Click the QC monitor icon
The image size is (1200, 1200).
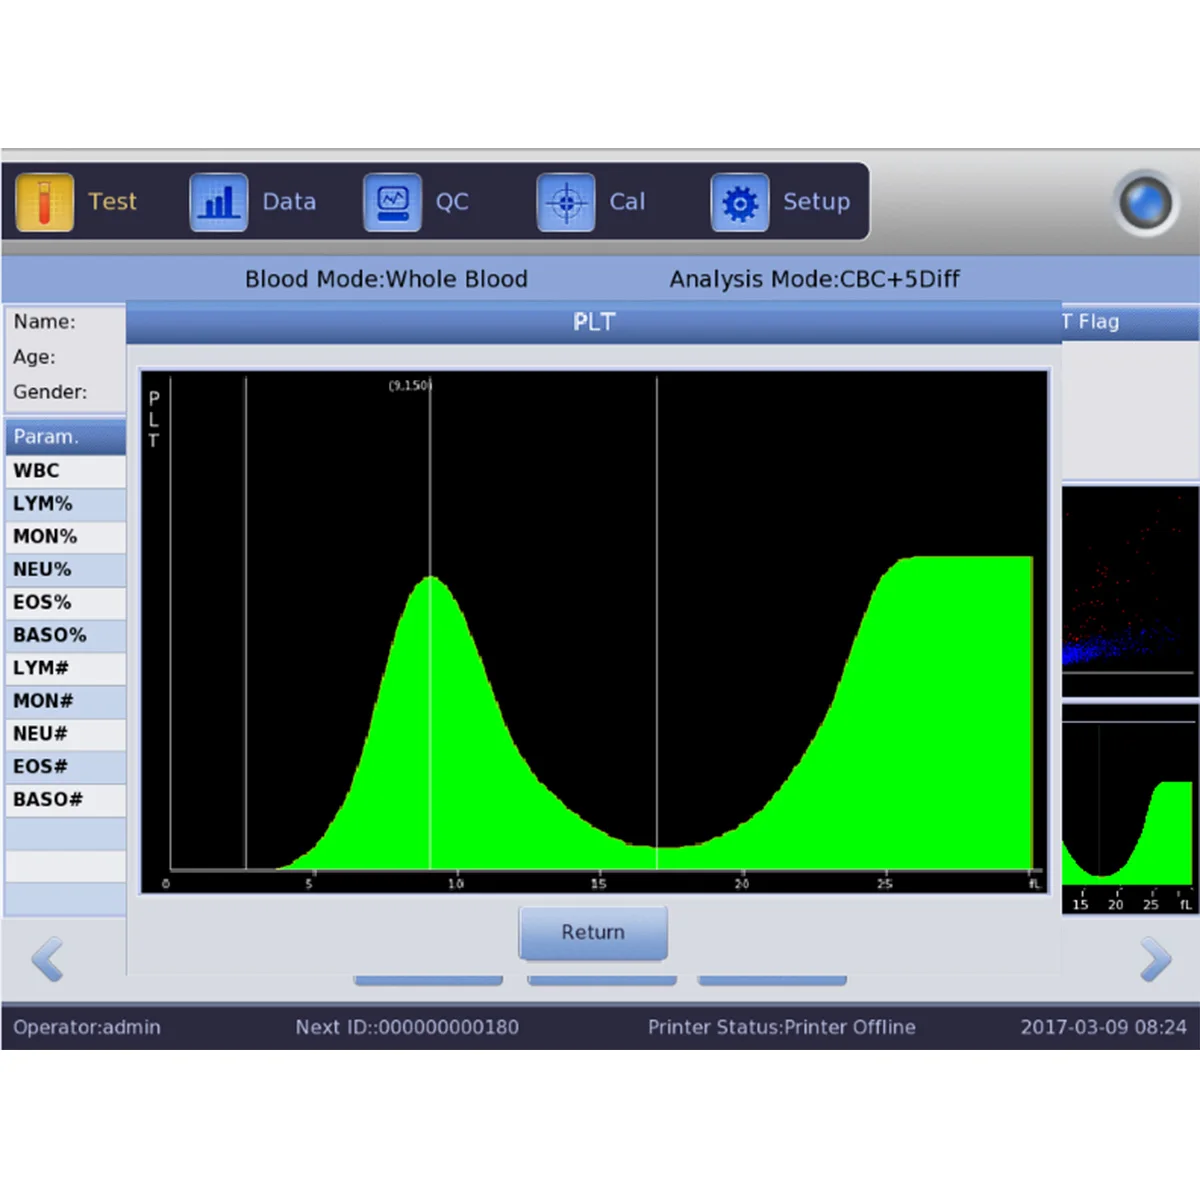392,202
